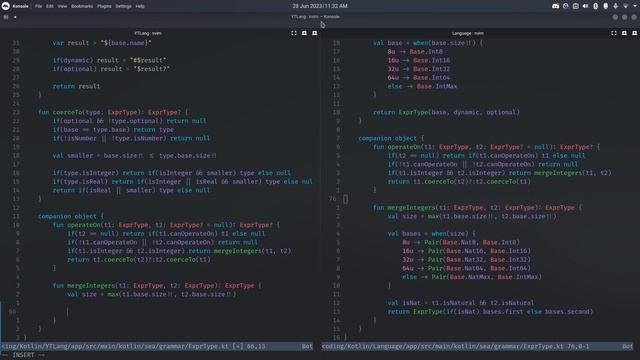Open the Bookmarks menu
The height and width of the screenshot is (360, 640).
tap(82, 6)
